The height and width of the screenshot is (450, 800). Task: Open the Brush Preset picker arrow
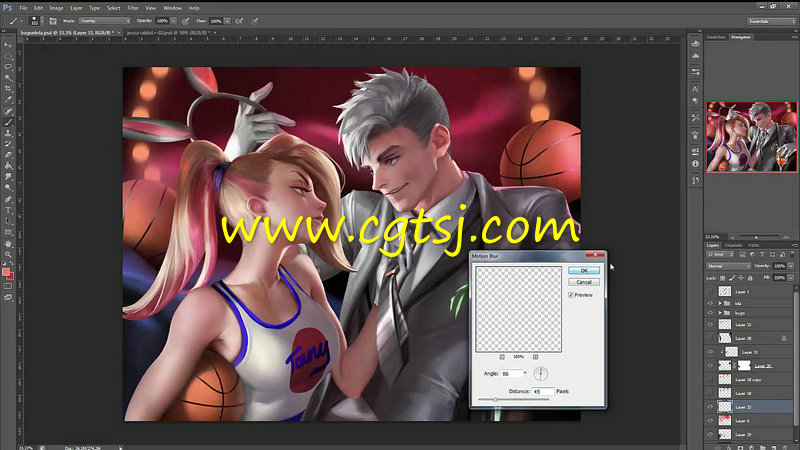coord(42,21)
